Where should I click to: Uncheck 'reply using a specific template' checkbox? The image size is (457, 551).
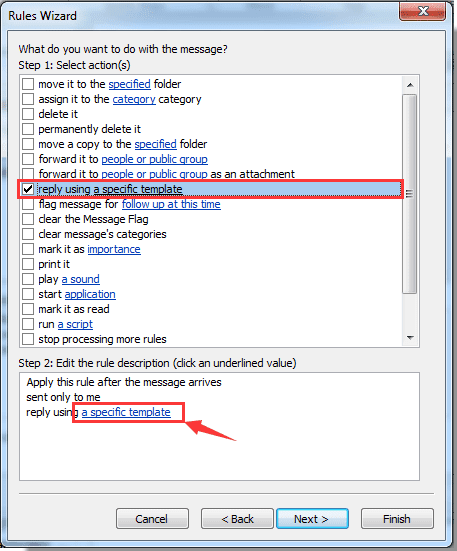(28, 189)
